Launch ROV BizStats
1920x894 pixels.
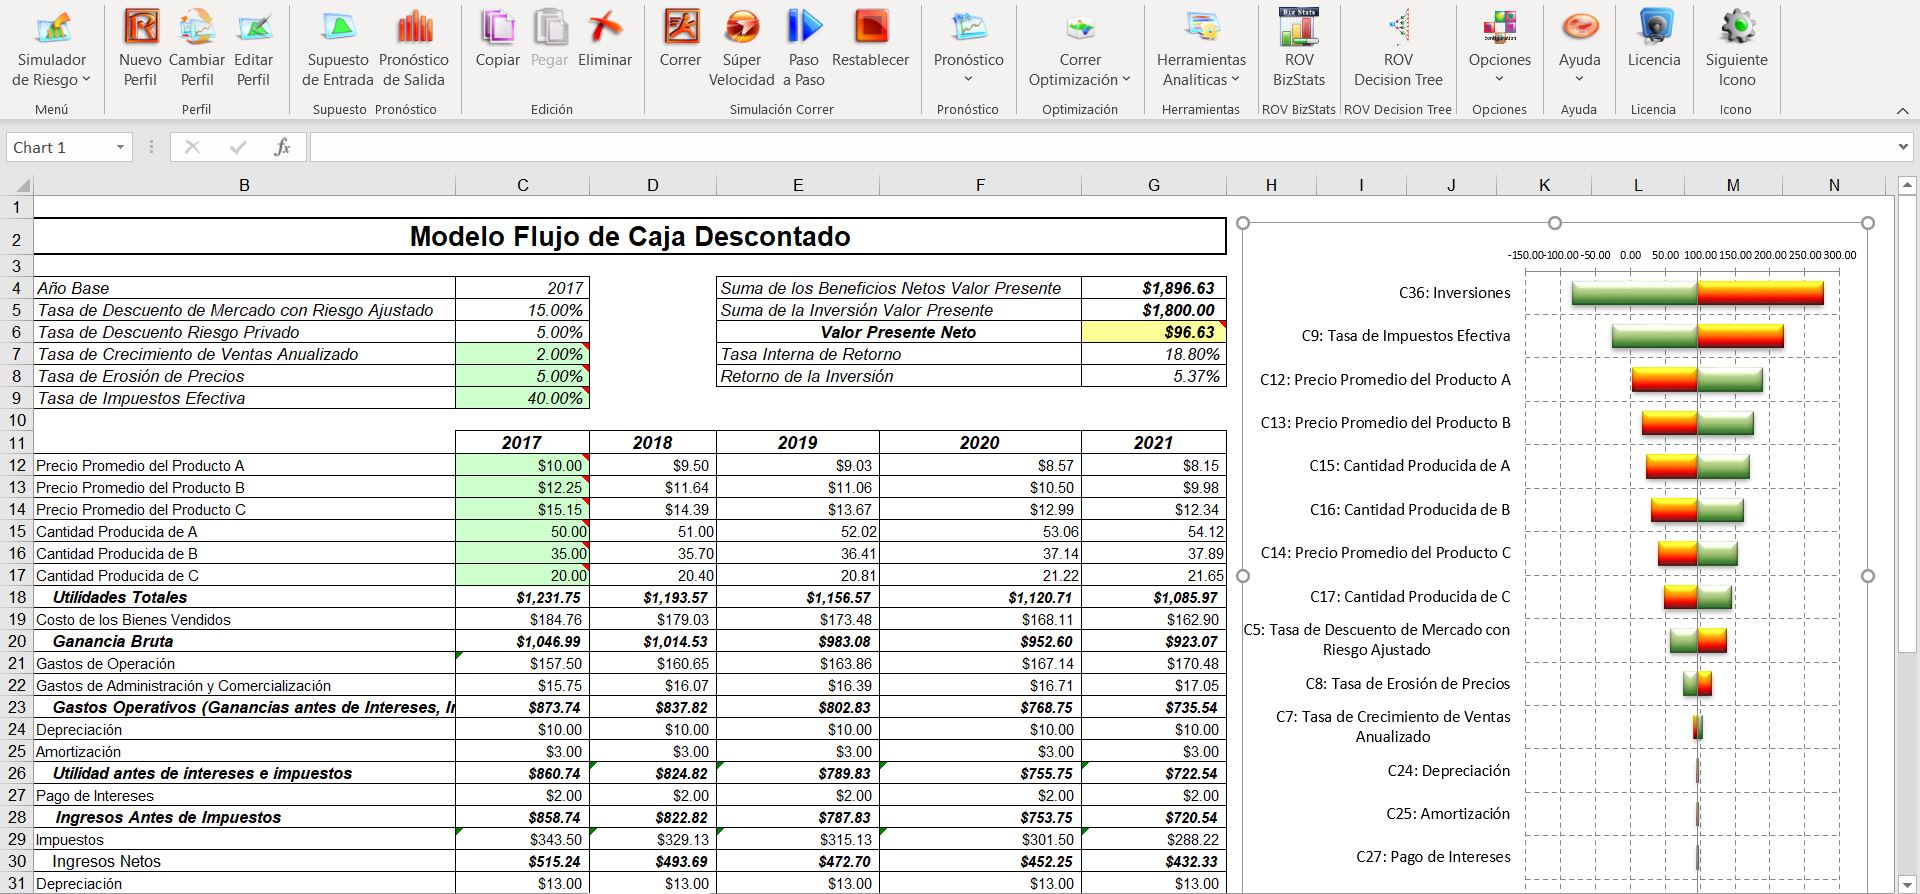coord(1299,48)
